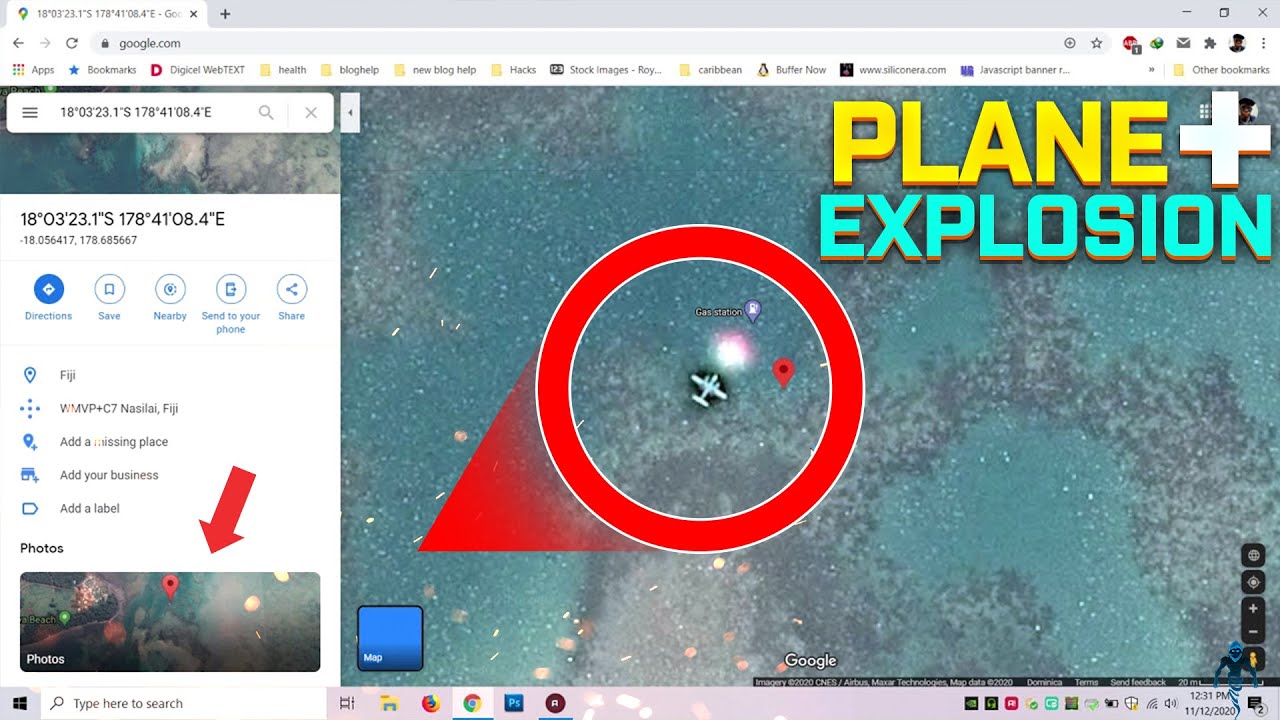Image resolution: width=1280 pixels, height=720 pixels.
Task: Show hidden bookmarks overflow chevron
Action: (1152, 70)
